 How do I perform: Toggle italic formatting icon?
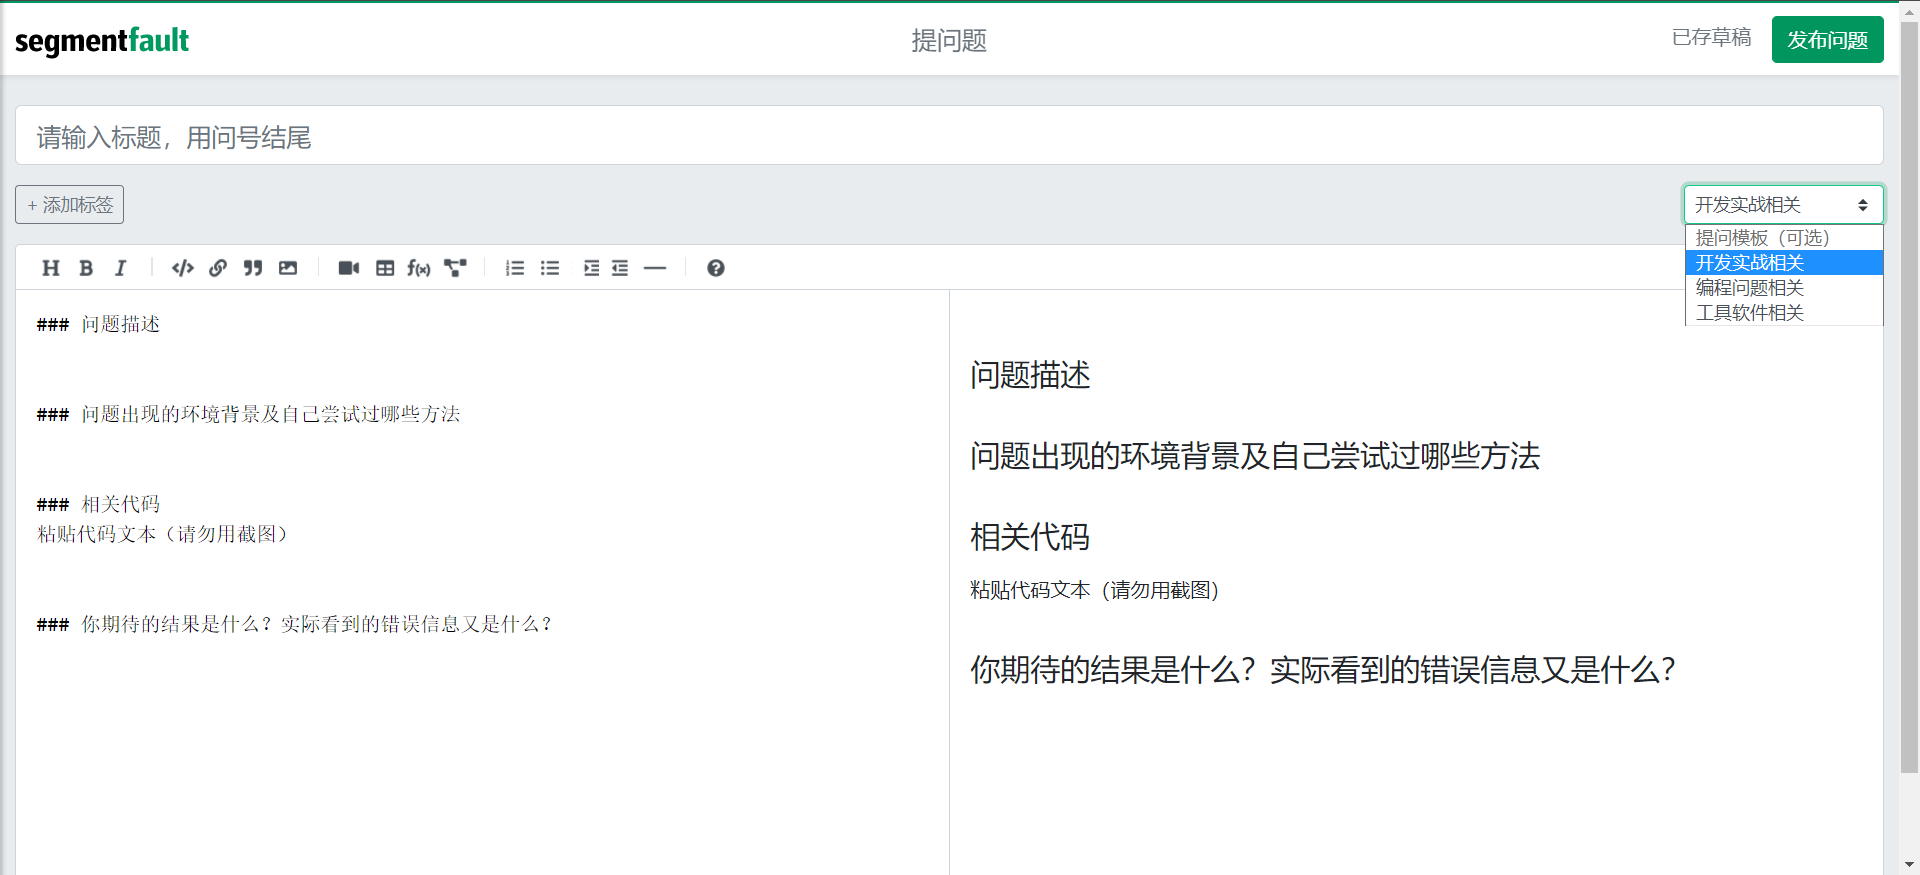coord(120,268)
